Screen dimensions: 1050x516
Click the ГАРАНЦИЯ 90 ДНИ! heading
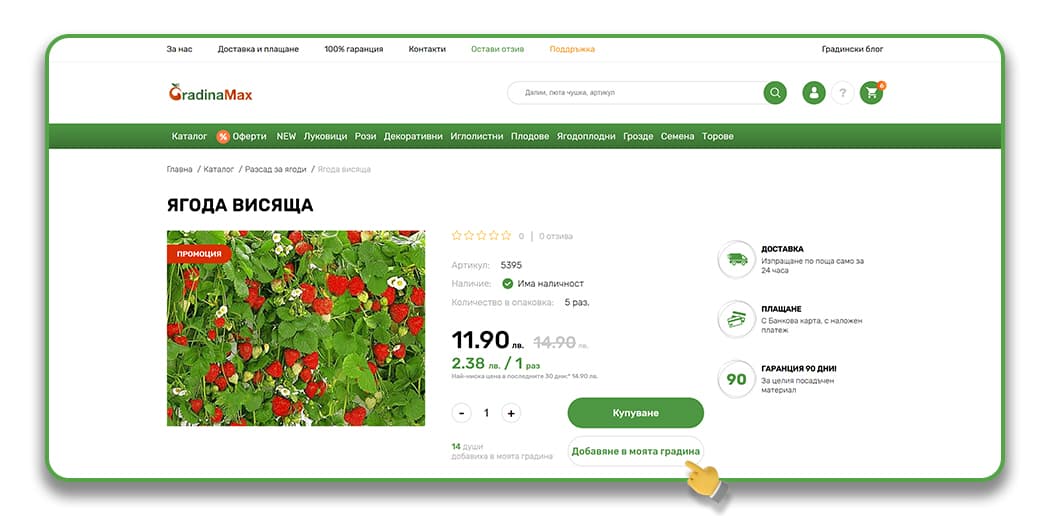coord(798,369)
